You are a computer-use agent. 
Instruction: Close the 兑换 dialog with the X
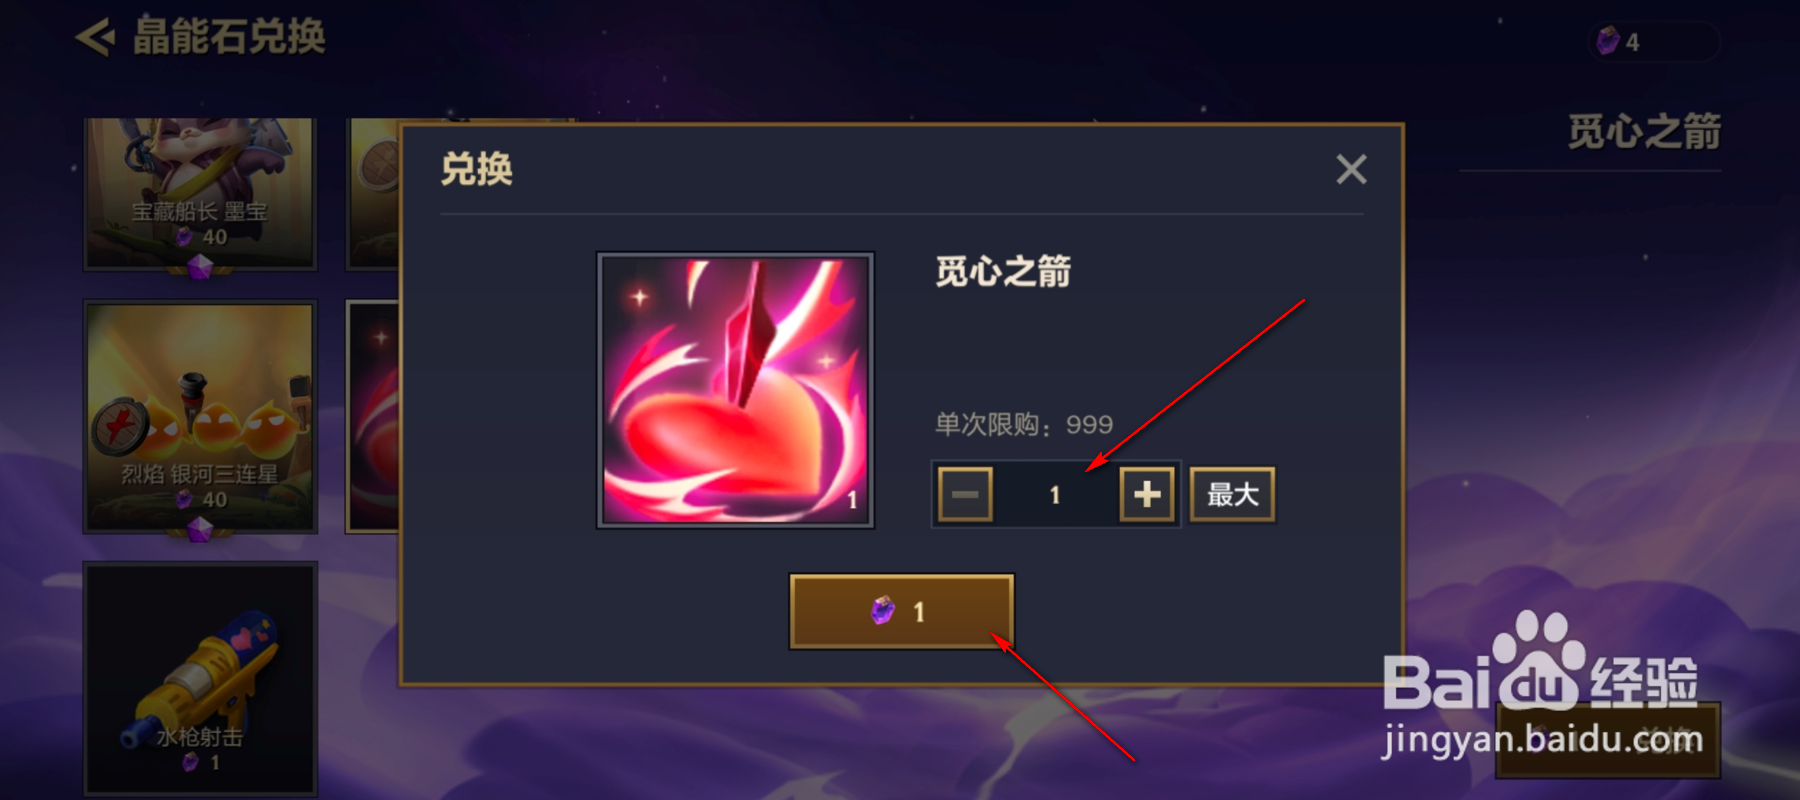(1351, 169)
